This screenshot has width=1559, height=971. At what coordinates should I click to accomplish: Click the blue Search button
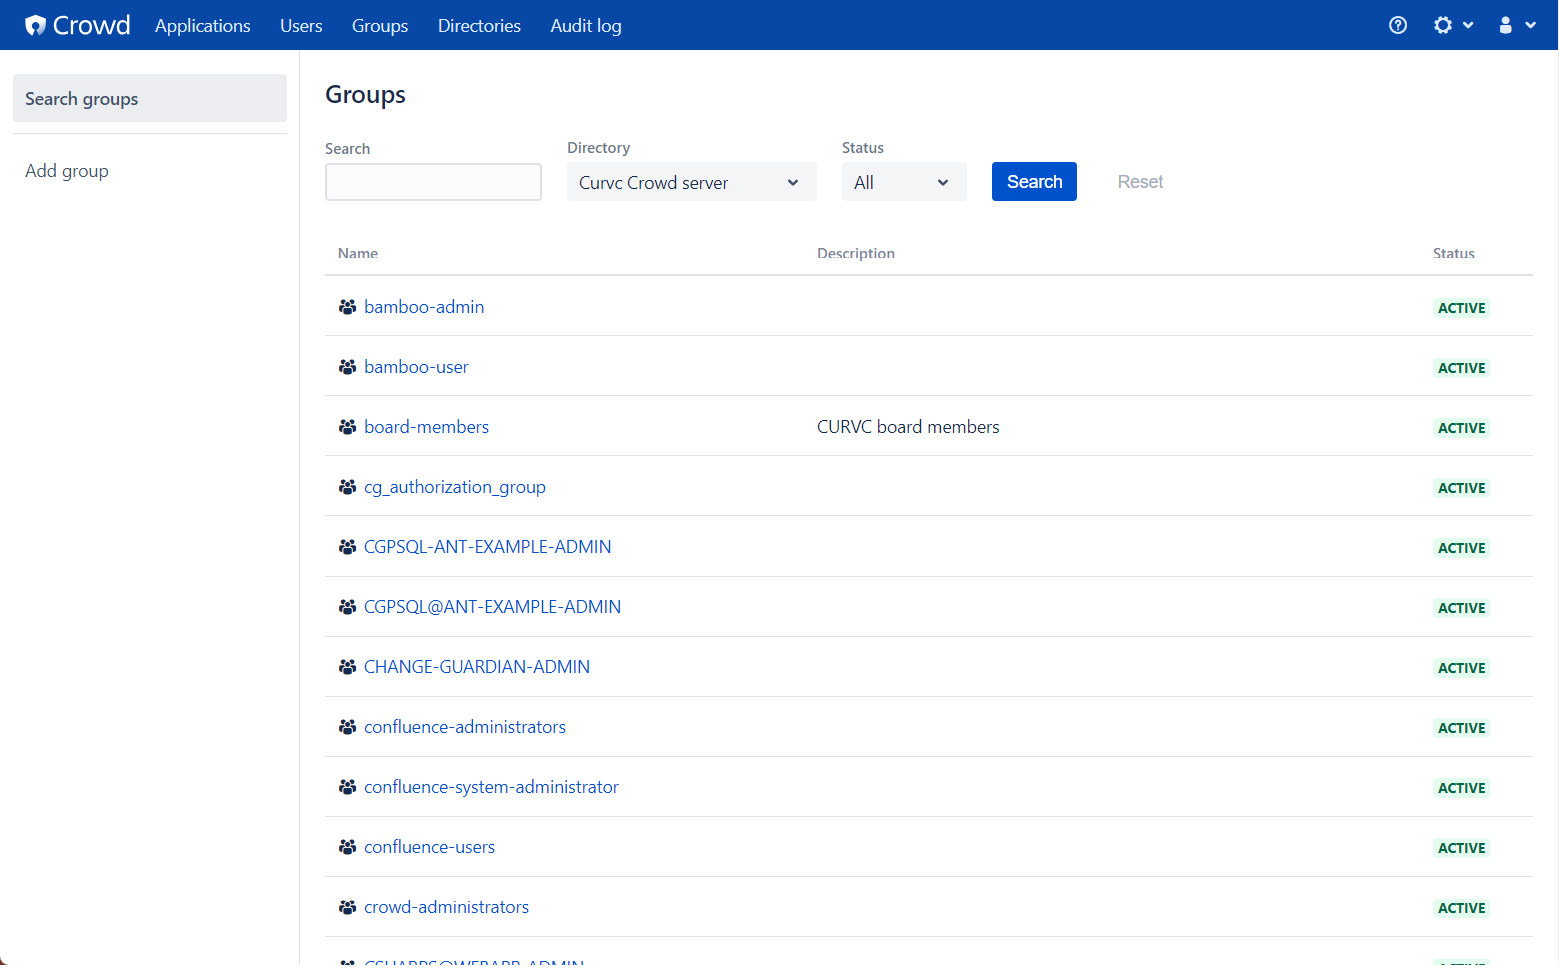(1034, 182)
